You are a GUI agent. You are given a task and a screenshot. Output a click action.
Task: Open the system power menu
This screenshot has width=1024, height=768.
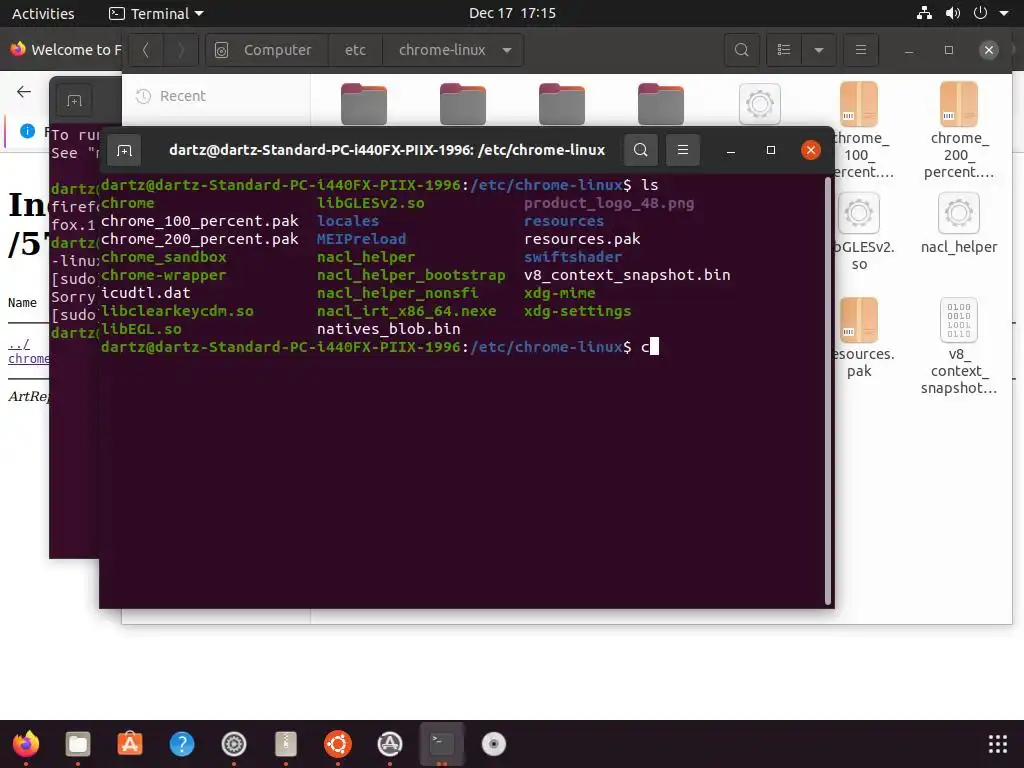point(980,13)
